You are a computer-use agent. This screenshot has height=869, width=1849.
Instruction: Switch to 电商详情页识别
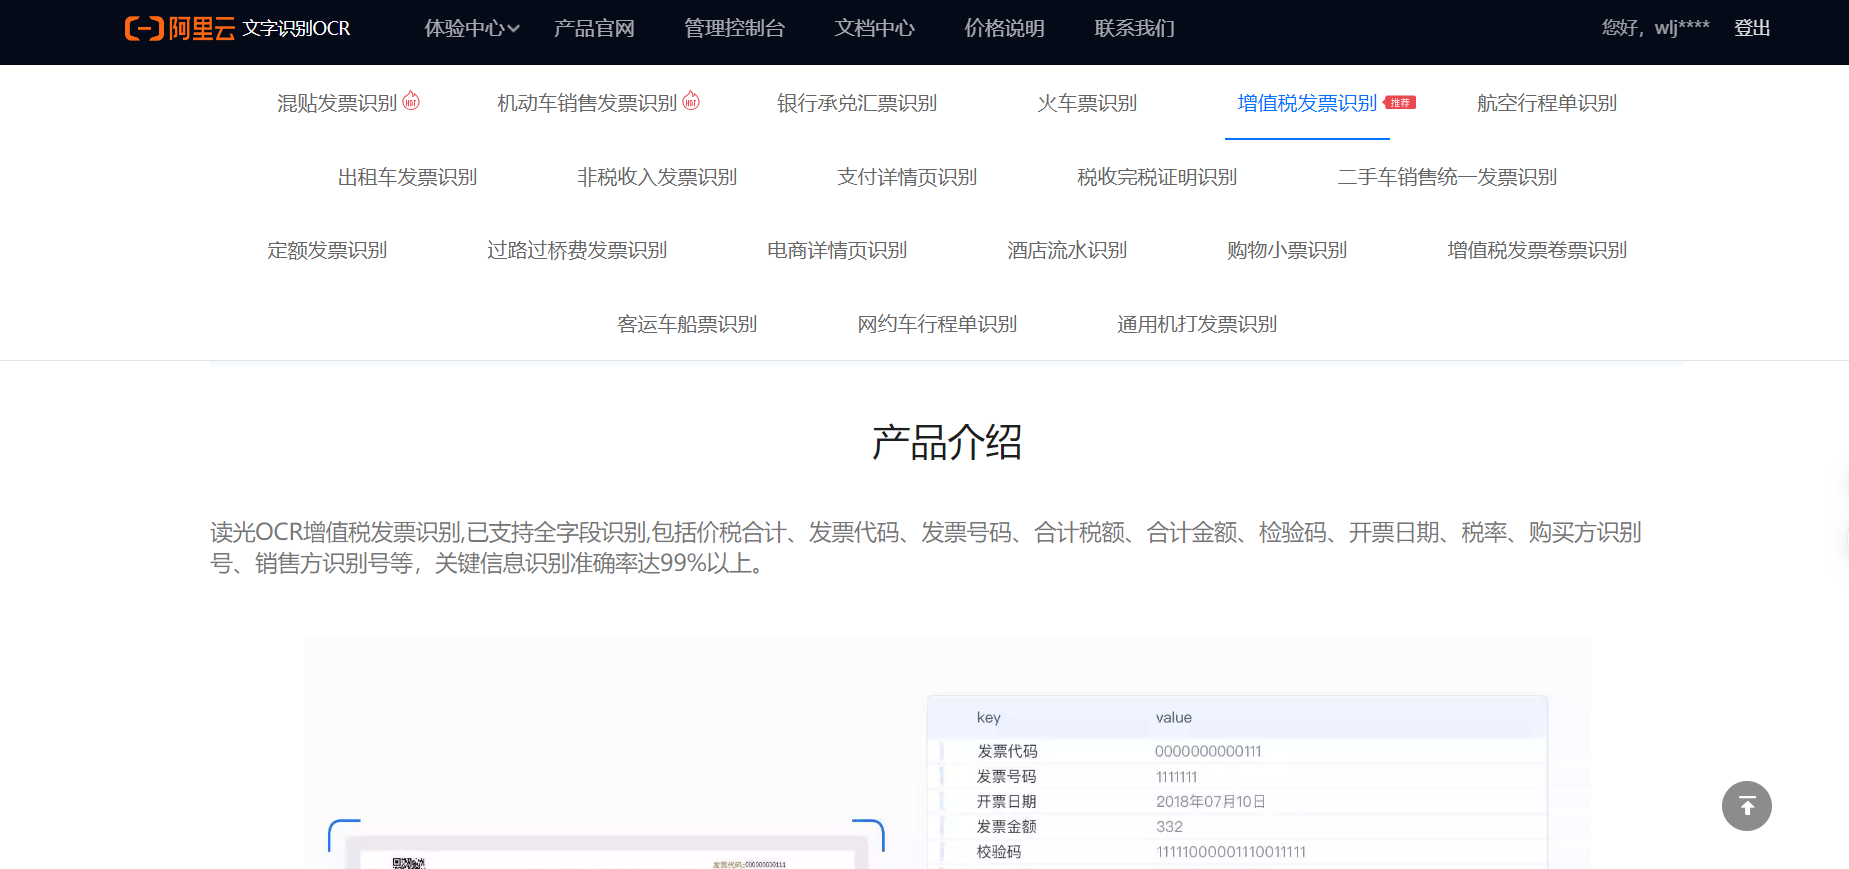pyautogui.click(x=837, y=250)
